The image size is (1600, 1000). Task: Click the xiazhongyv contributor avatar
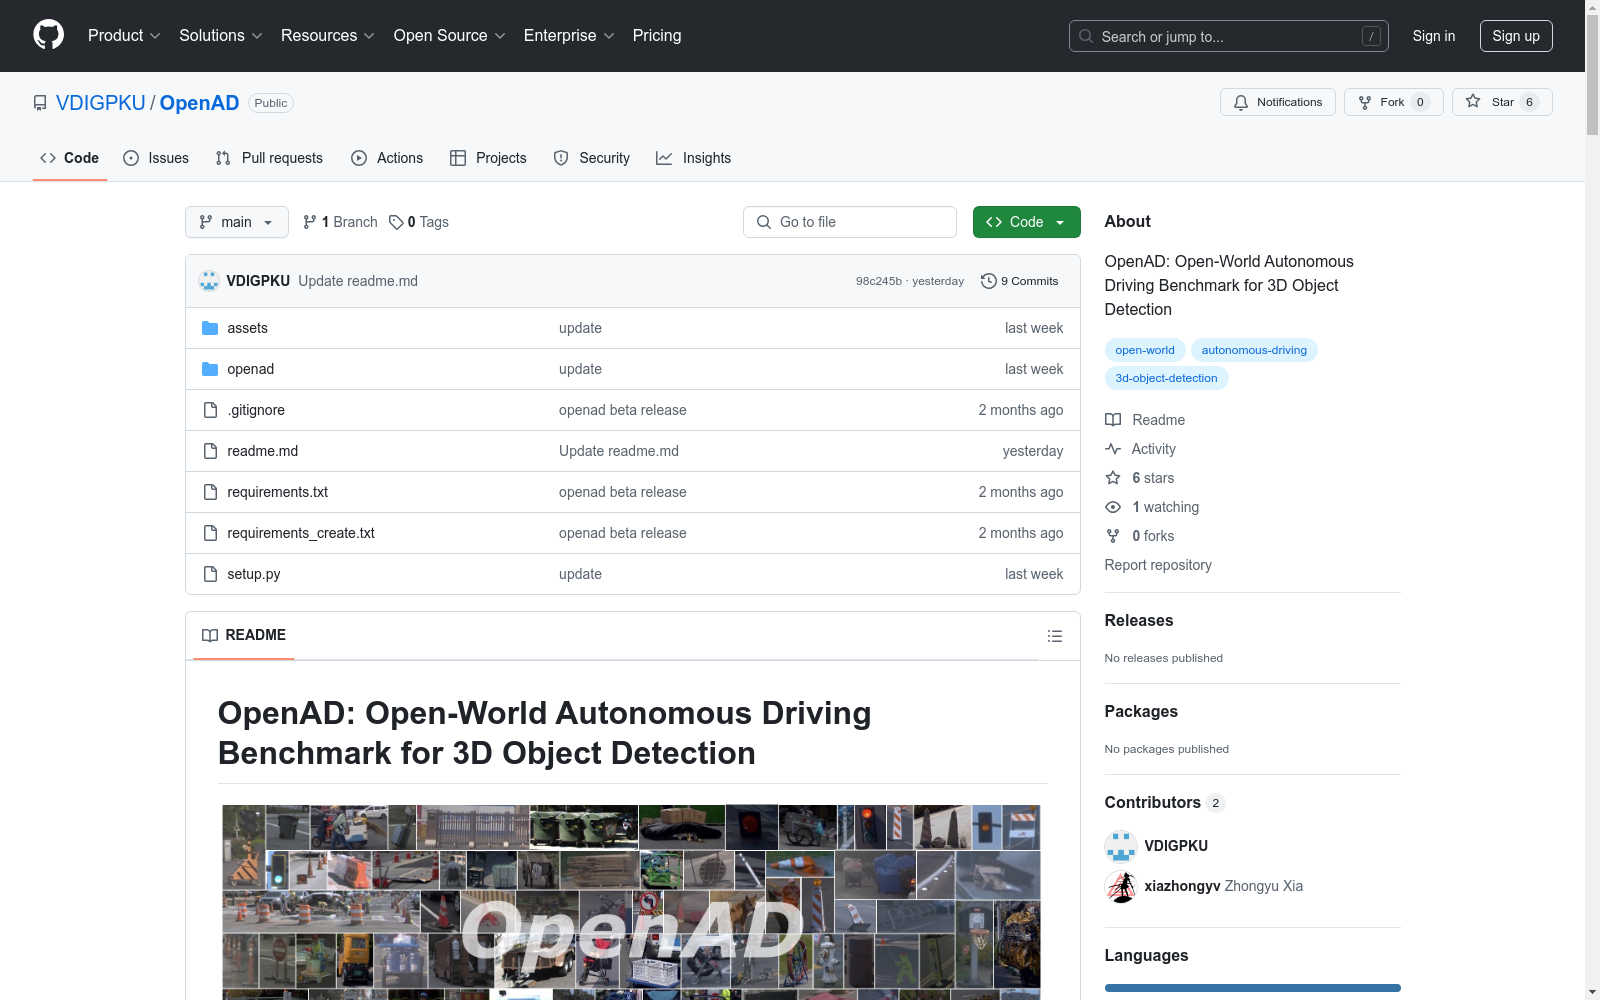pyautogui.click(x=1121, y=886)
